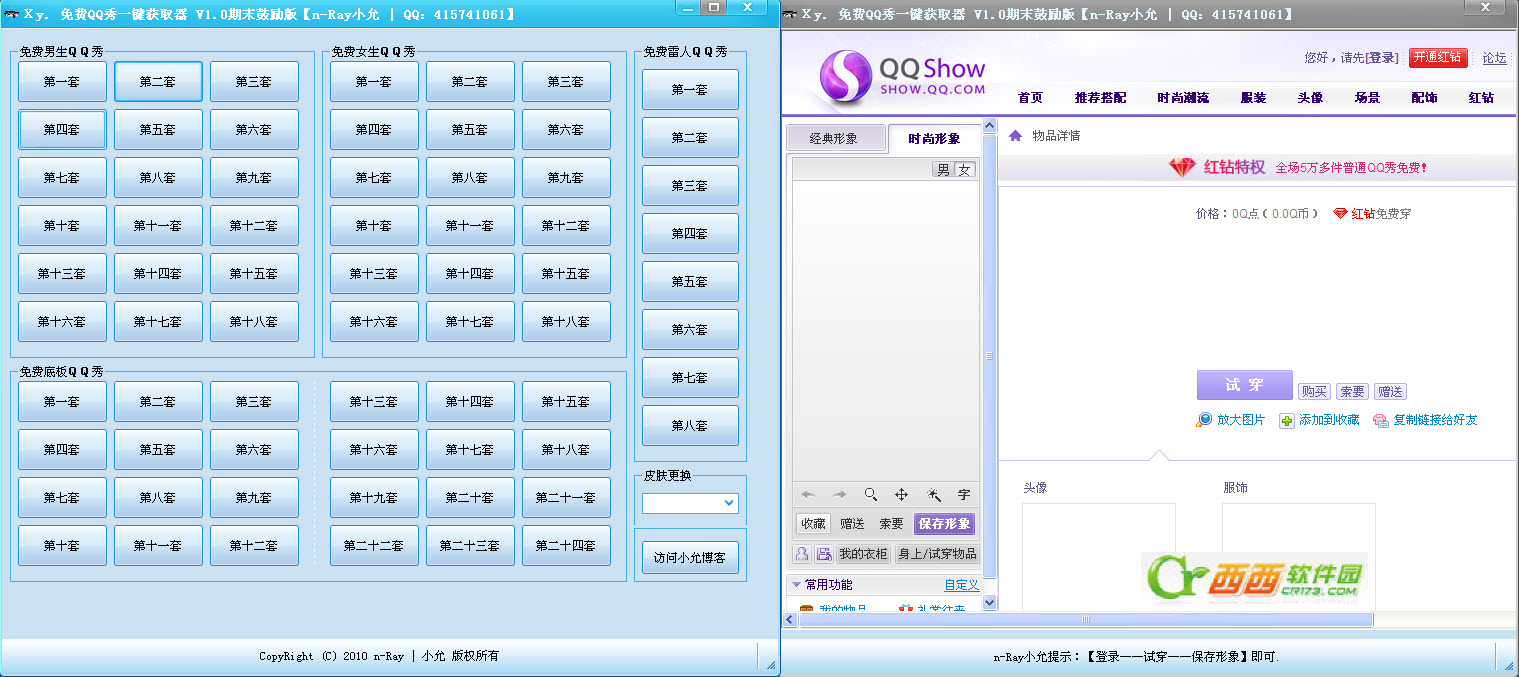Click the QQ Show logo
The image size is (1519, 677).
tap(902, 76)
